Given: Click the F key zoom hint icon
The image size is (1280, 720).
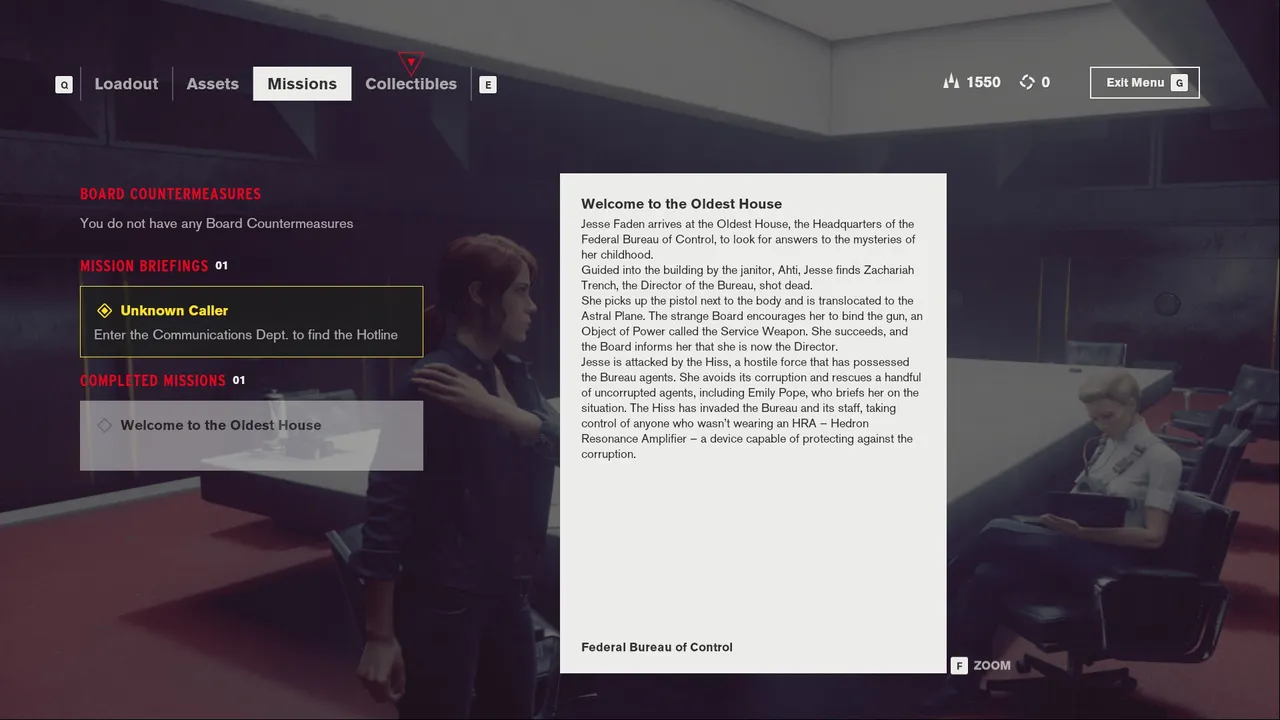Looking at the screenshot, I should click(959, 665).
